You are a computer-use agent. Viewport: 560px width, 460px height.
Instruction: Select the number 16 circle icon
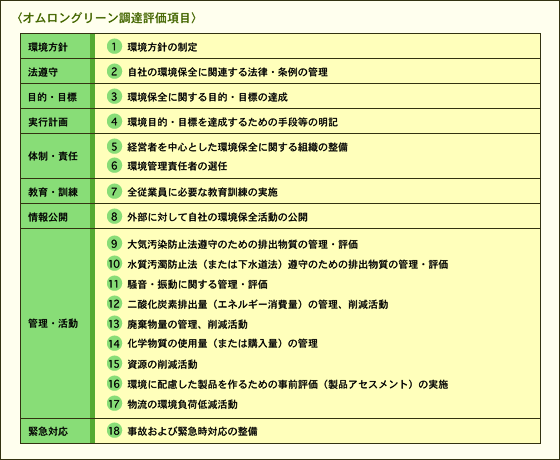click(x=114, y=384)
